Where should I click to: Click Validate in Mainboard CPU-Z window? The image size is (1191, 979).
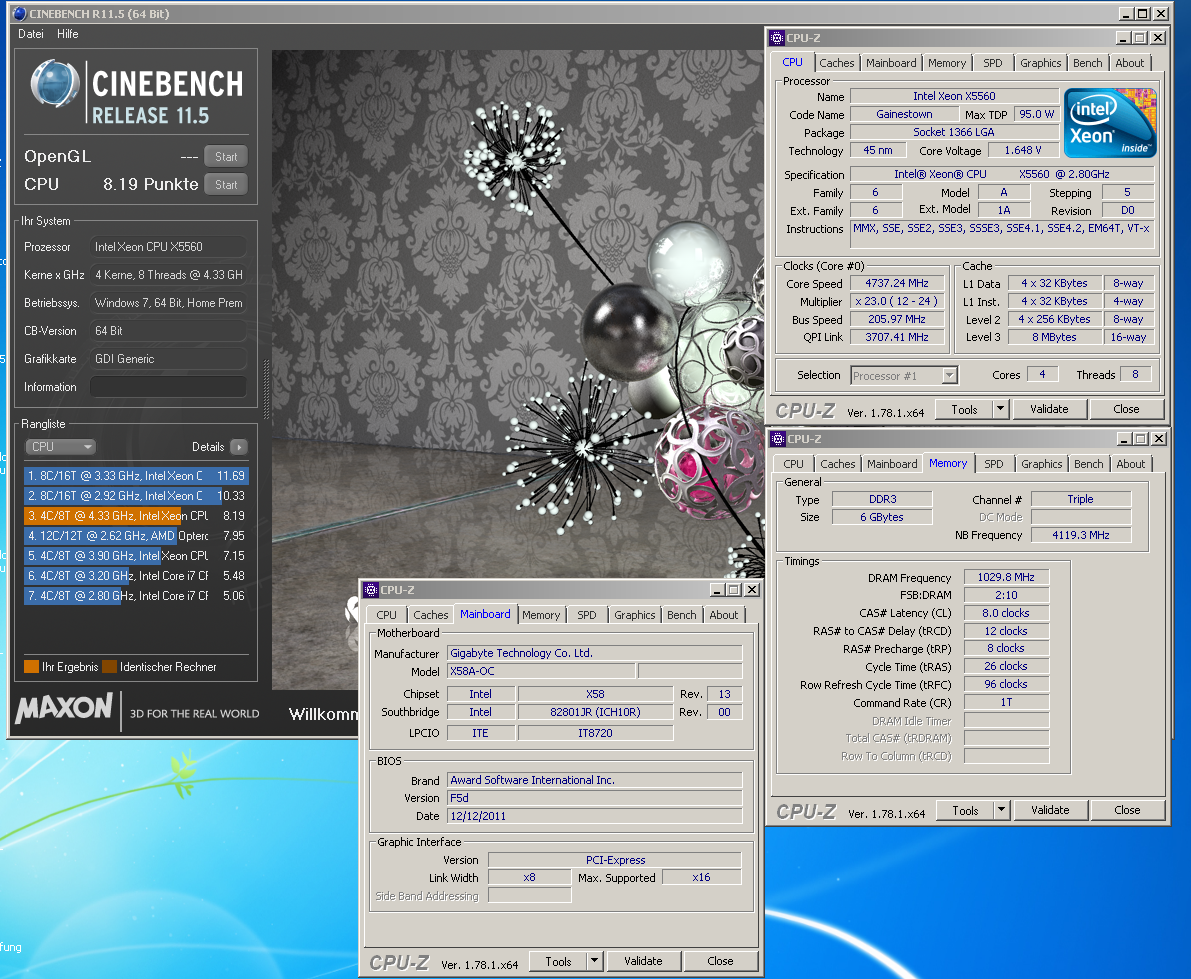click(x=643, y=962)
